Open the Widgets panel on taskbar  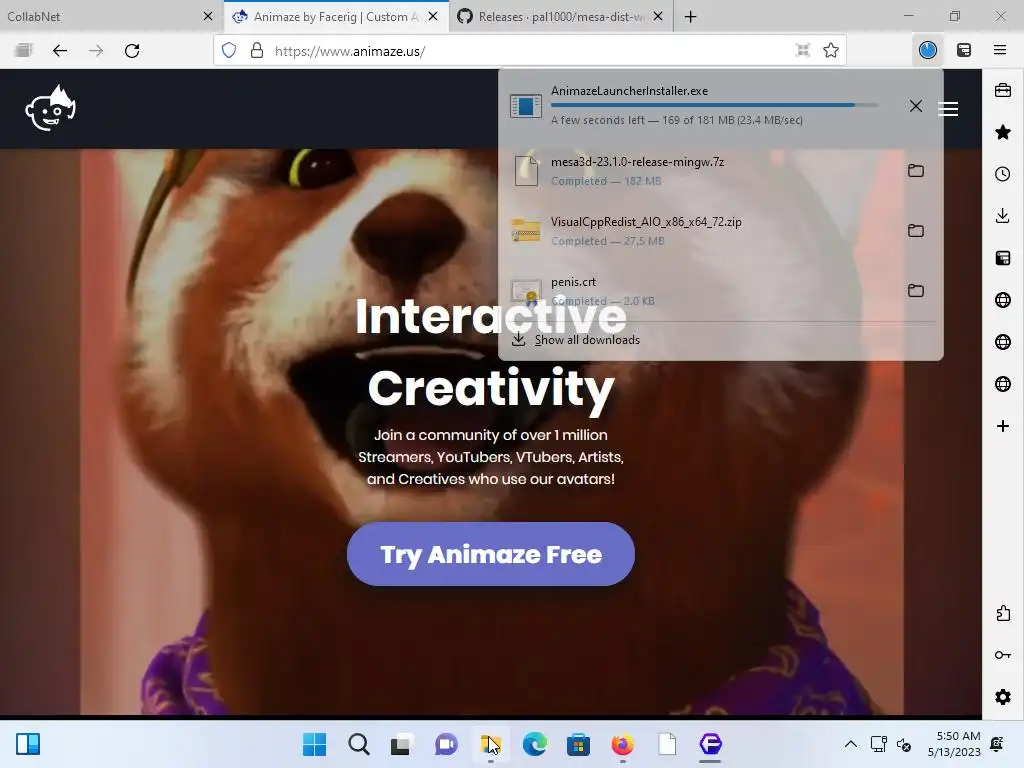click(28, 744)
